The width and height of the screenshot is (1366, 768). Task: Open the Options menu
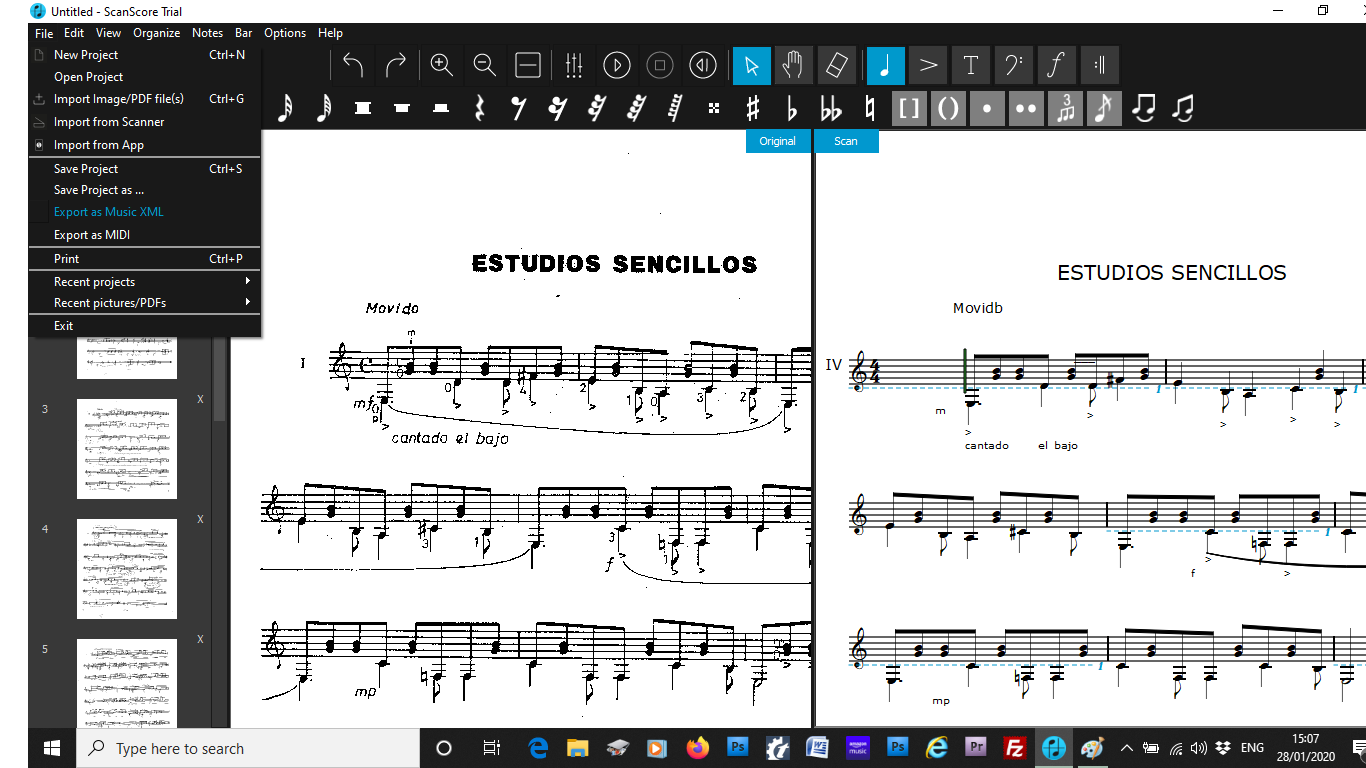(x=285, y=33)
